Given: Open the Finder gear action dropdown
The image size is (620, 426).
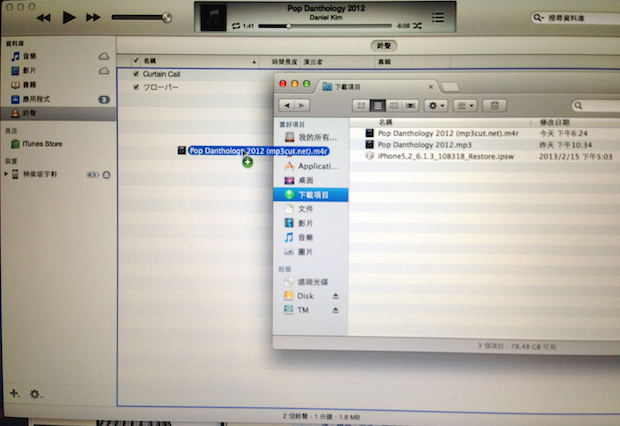Looking at the screenshot, I should [x=436, y=106].
